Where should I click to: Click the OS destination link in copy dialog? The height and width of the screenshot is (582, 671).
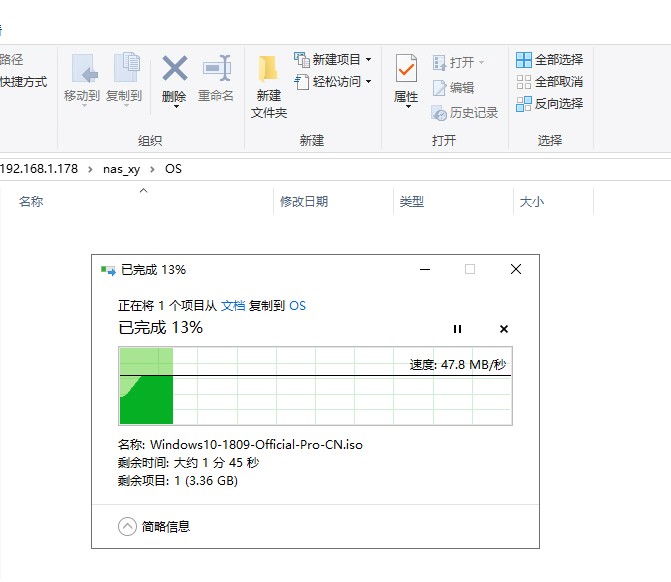(x=297, y=306)
